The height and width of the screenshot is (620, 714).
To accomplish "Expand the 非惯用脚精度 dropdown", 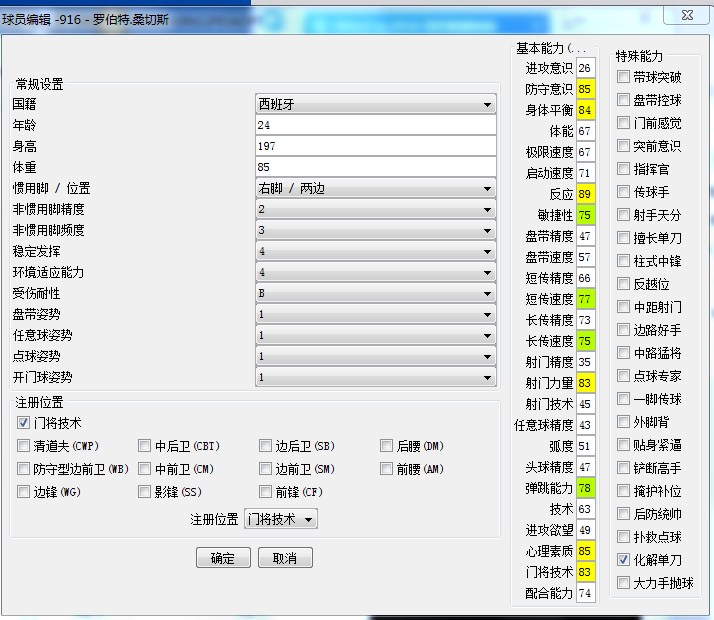I will pos(376,209).
